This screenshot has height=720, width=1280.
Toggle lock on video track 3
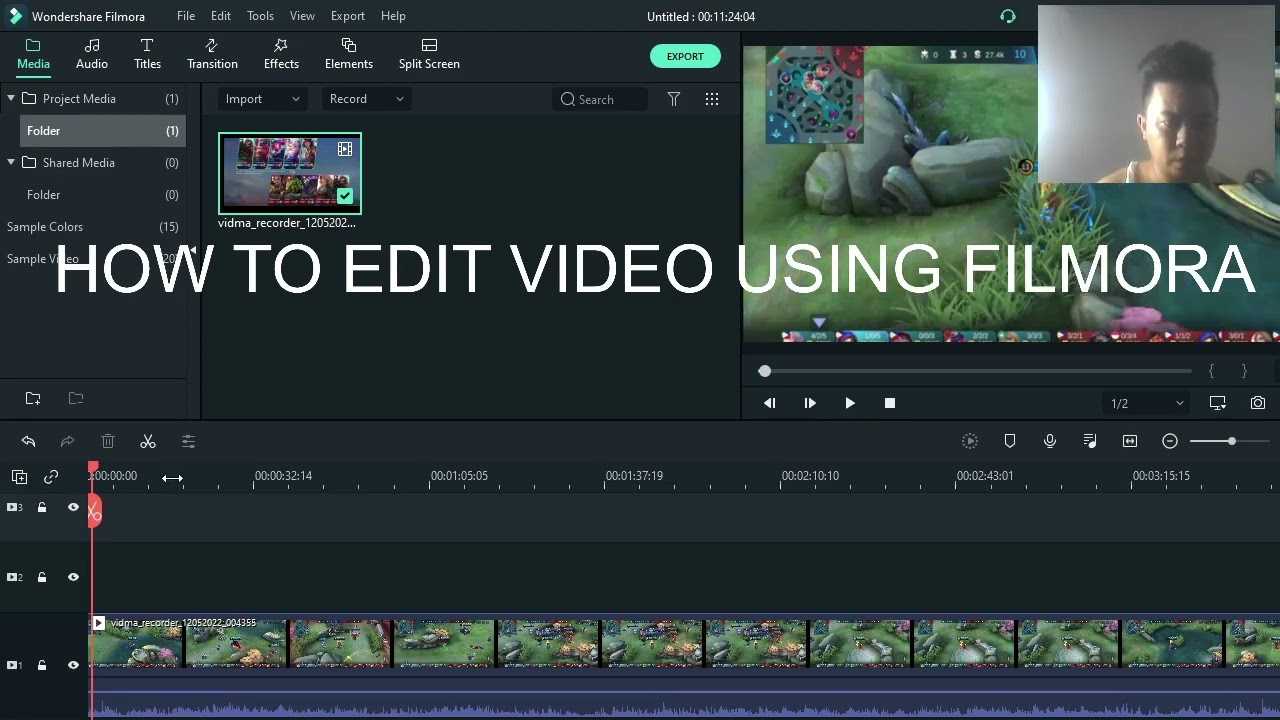pos(42,508)
